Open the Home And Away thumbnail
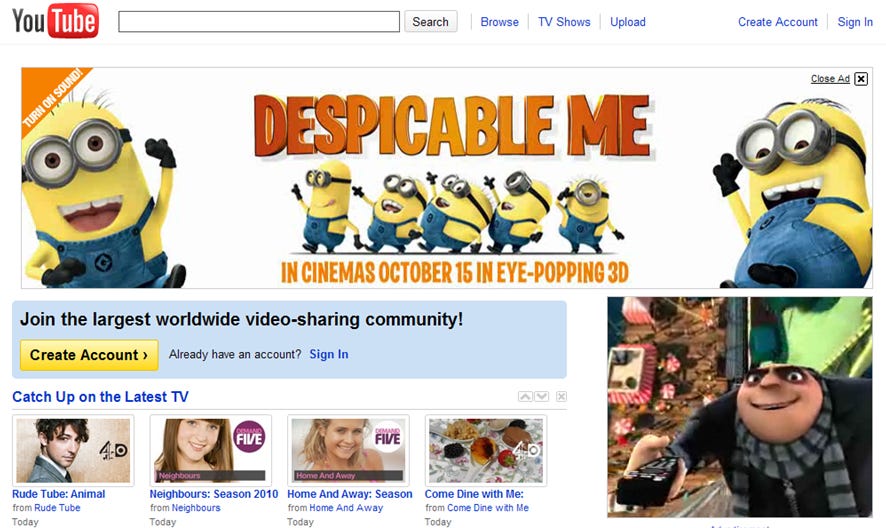 [x=348, y=451]
